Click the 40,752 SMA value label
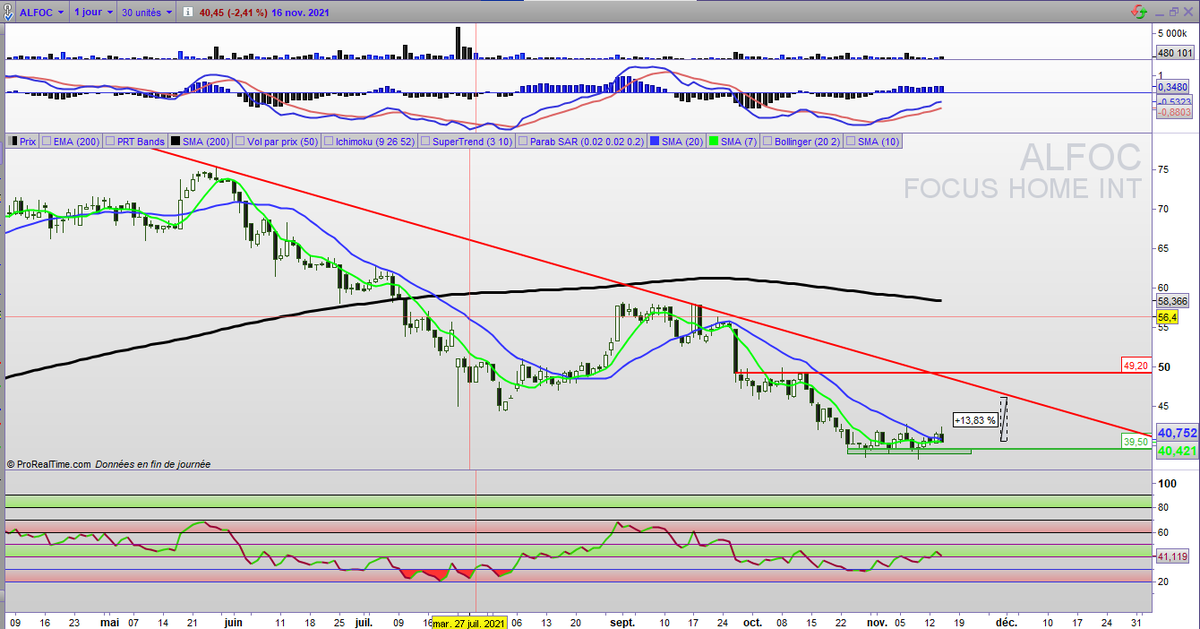Image resolution: width=1200 pixels, height=629 pixels. click(x=1175, y=433)
